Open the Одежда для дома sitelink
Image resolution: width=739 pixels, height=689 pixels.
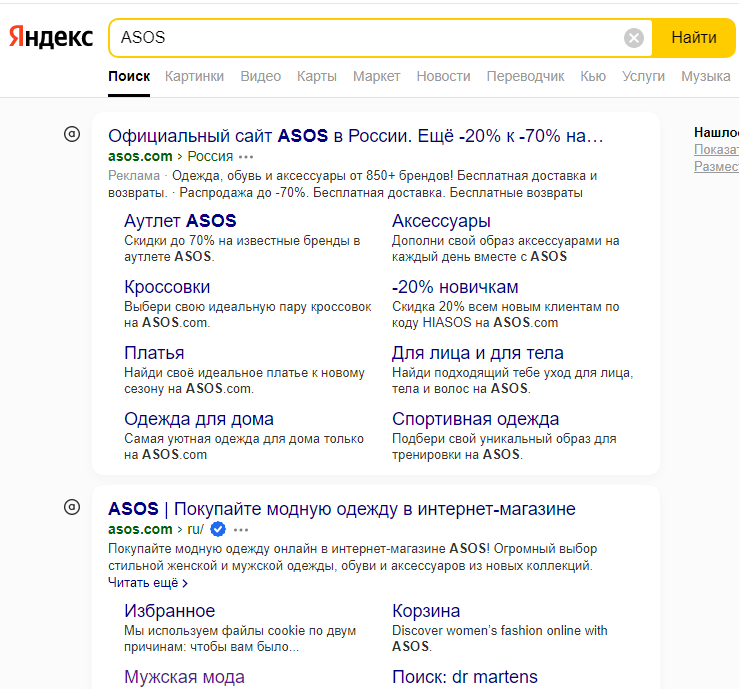coord(199,418)
